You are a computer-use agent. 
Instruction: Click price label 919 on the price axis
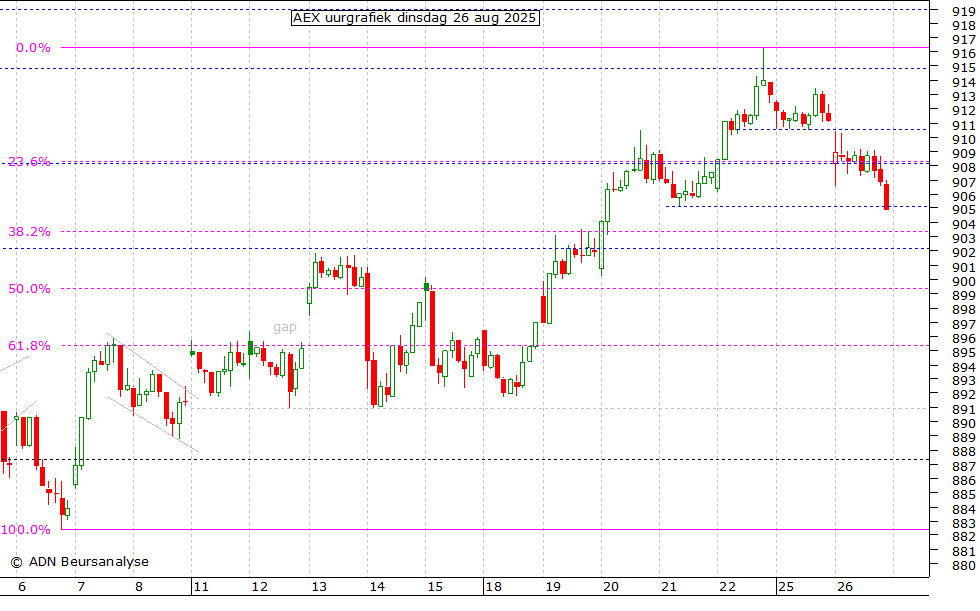964,11
